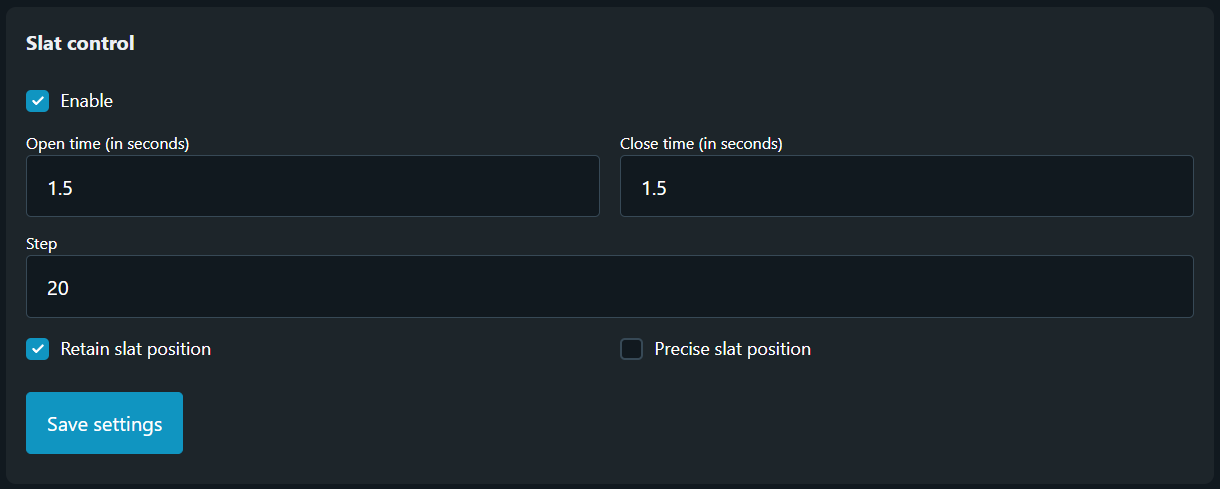Place cursor on the 20 Step value
The height and width of the screenshot is (489, 1220).
[x=58, y=288]
